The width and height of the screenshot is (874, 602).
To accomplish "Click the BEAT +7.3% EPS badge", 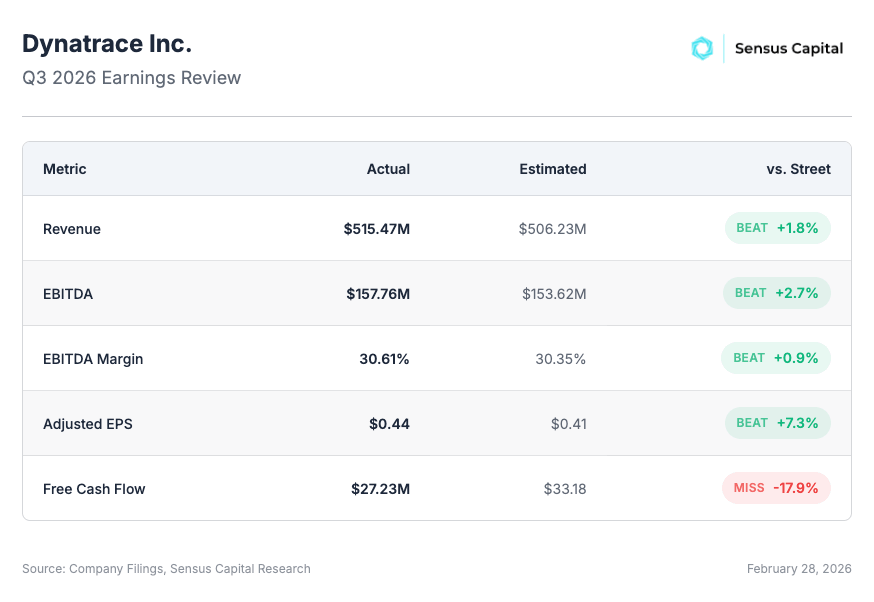I will coord(778,423).
